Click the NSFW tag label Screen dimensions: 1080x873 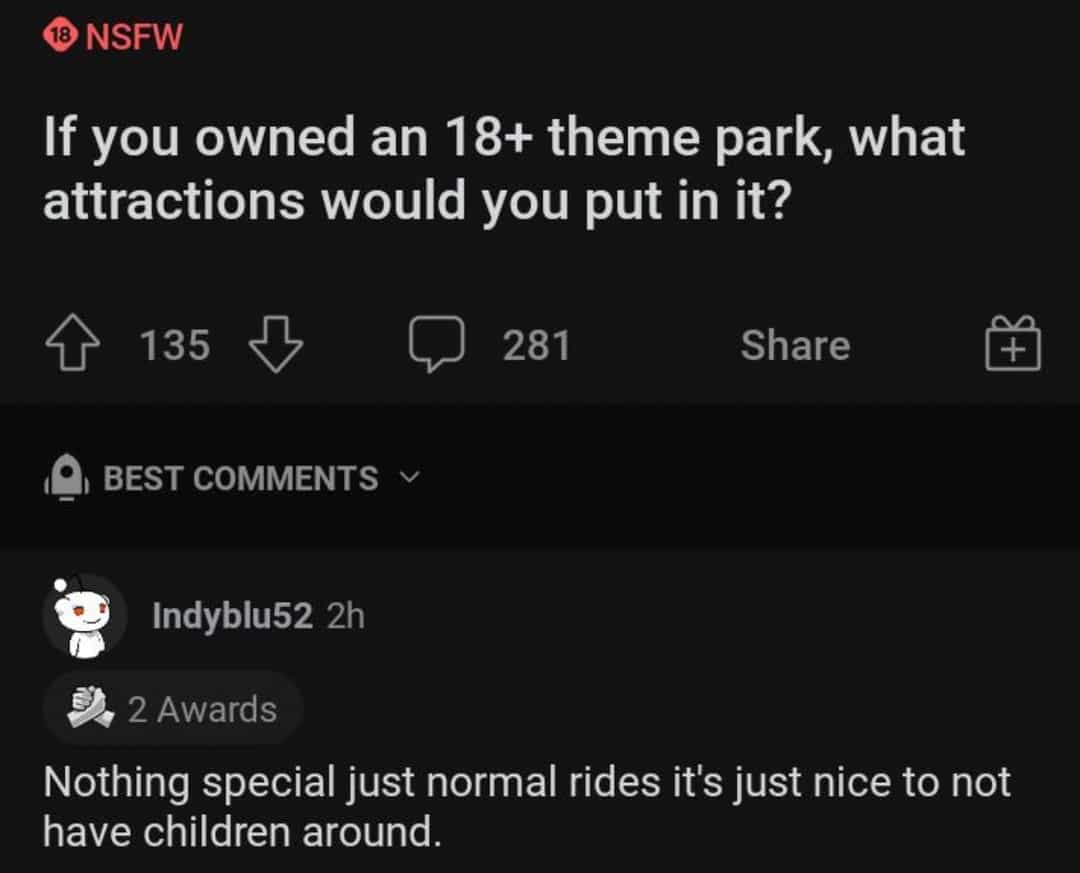(135, 38)
